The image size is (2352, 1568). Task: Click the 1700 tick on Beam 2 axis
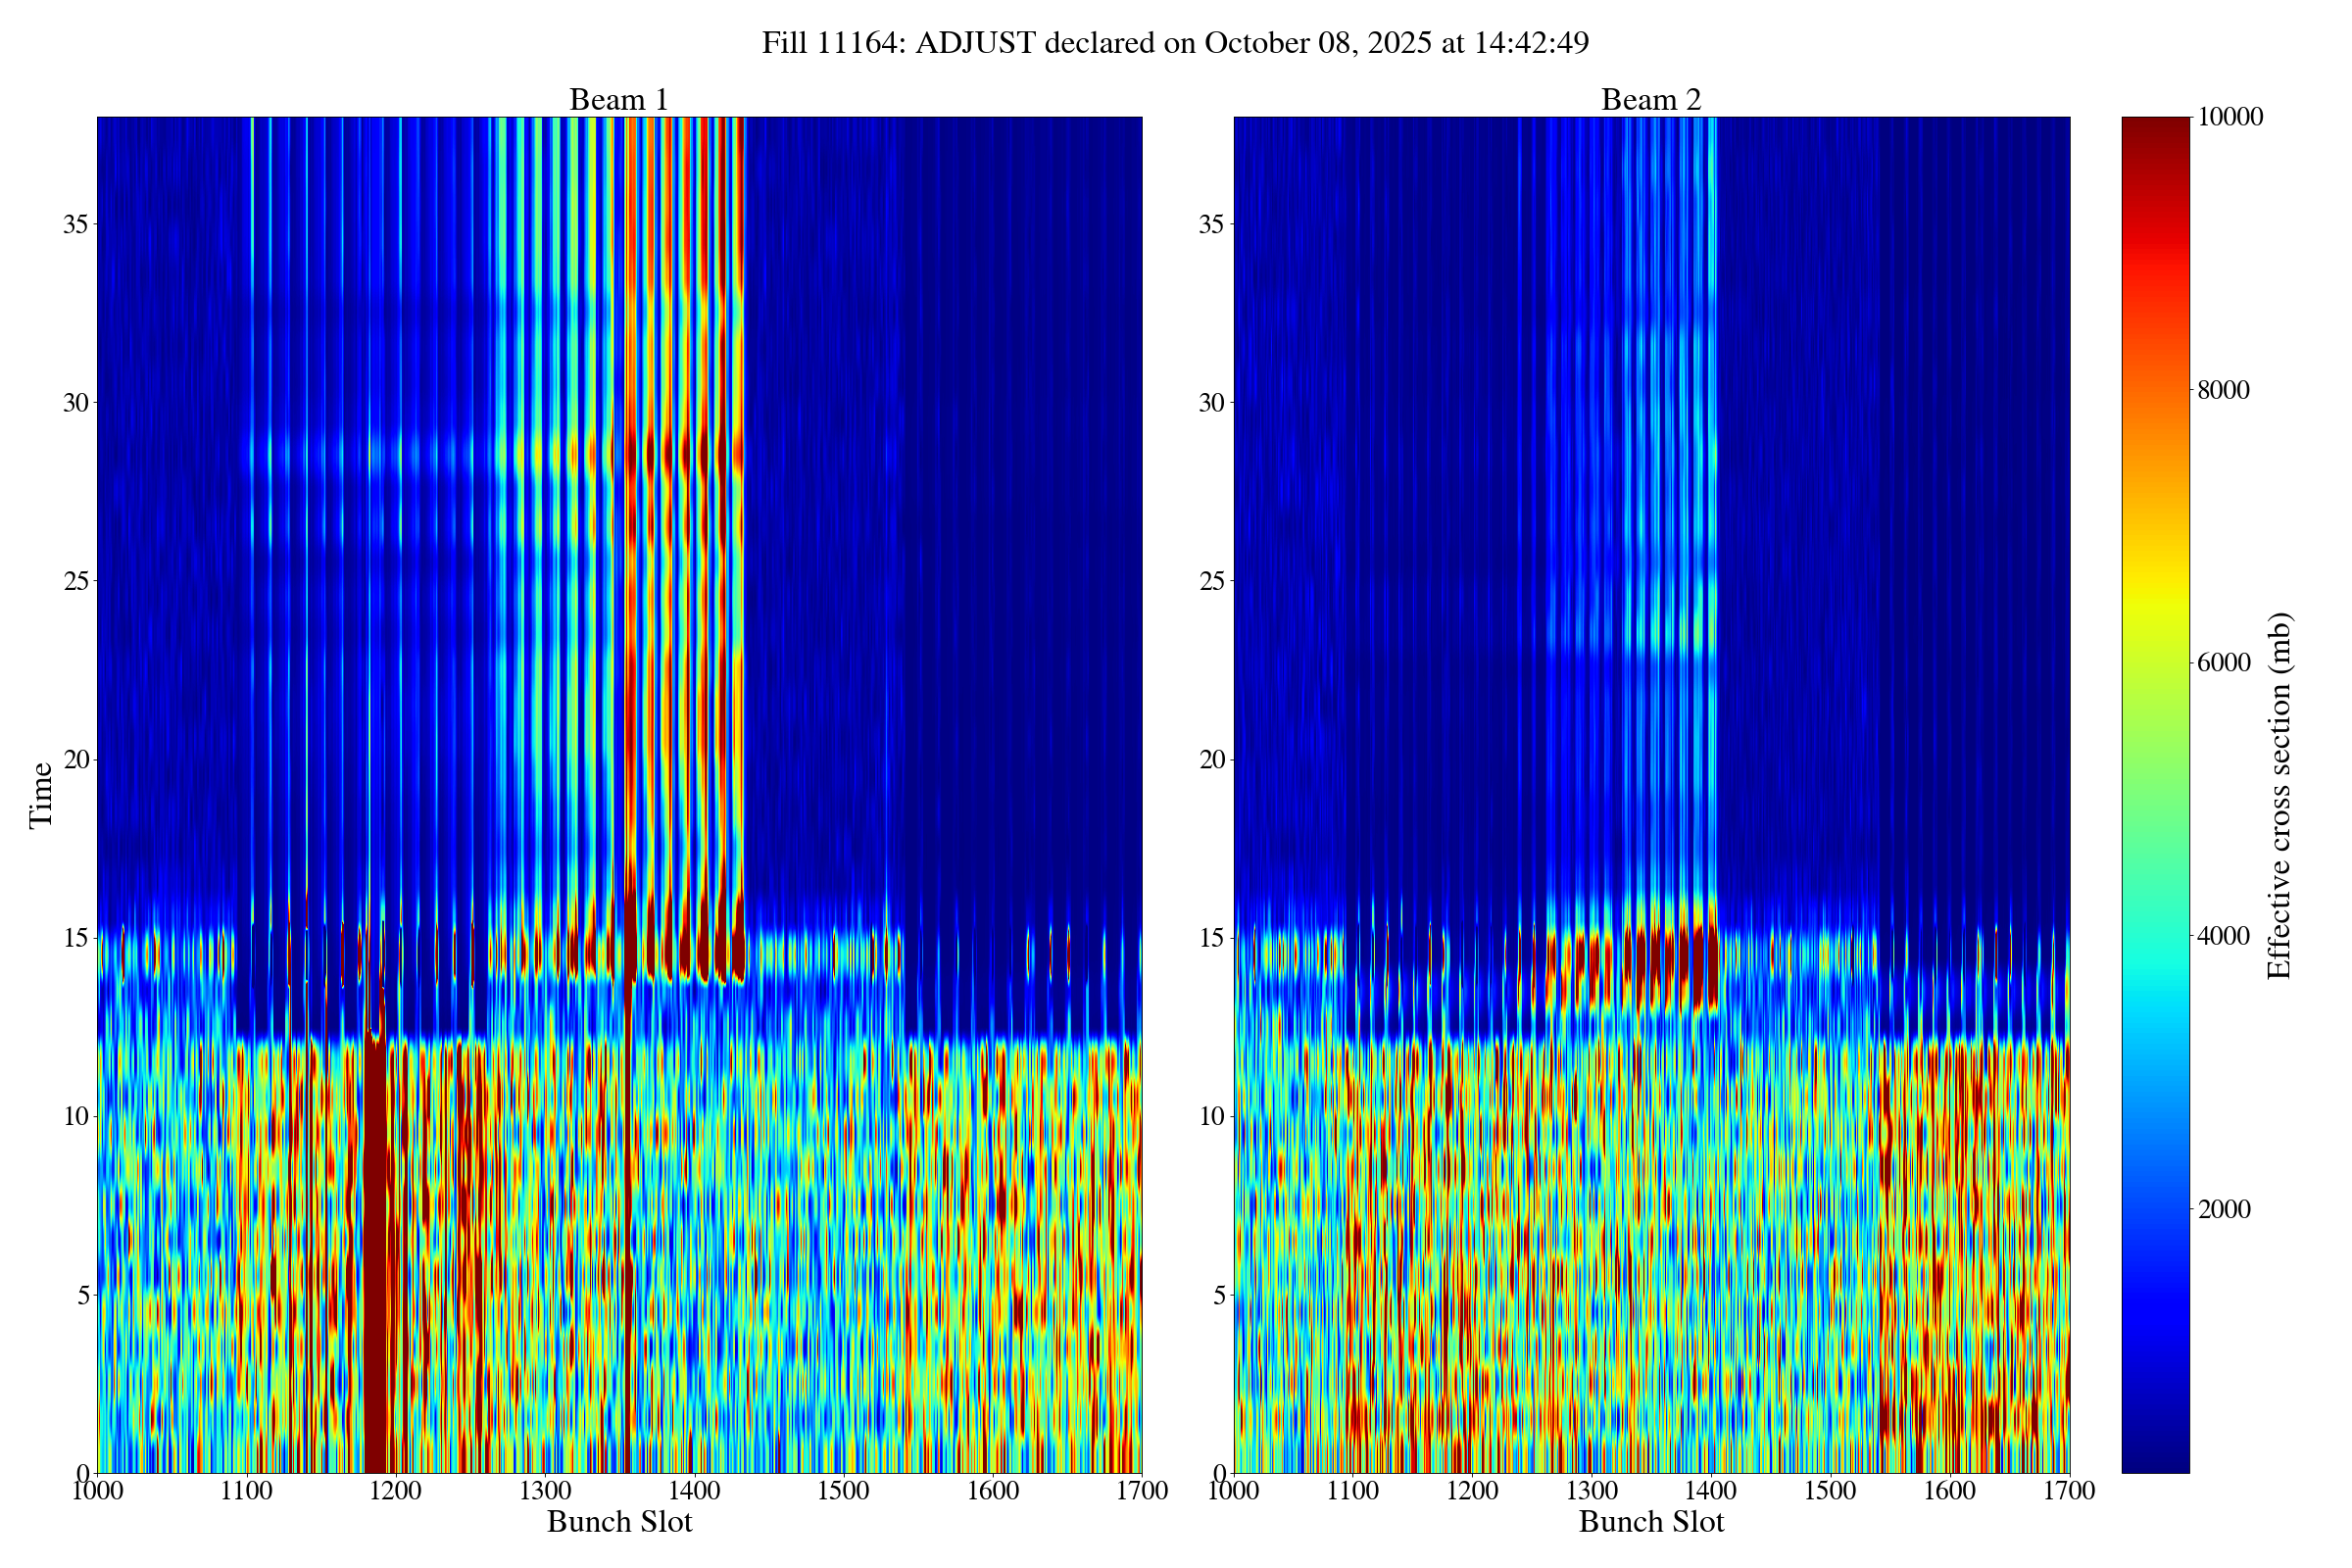click(x=2068, y=1491)
